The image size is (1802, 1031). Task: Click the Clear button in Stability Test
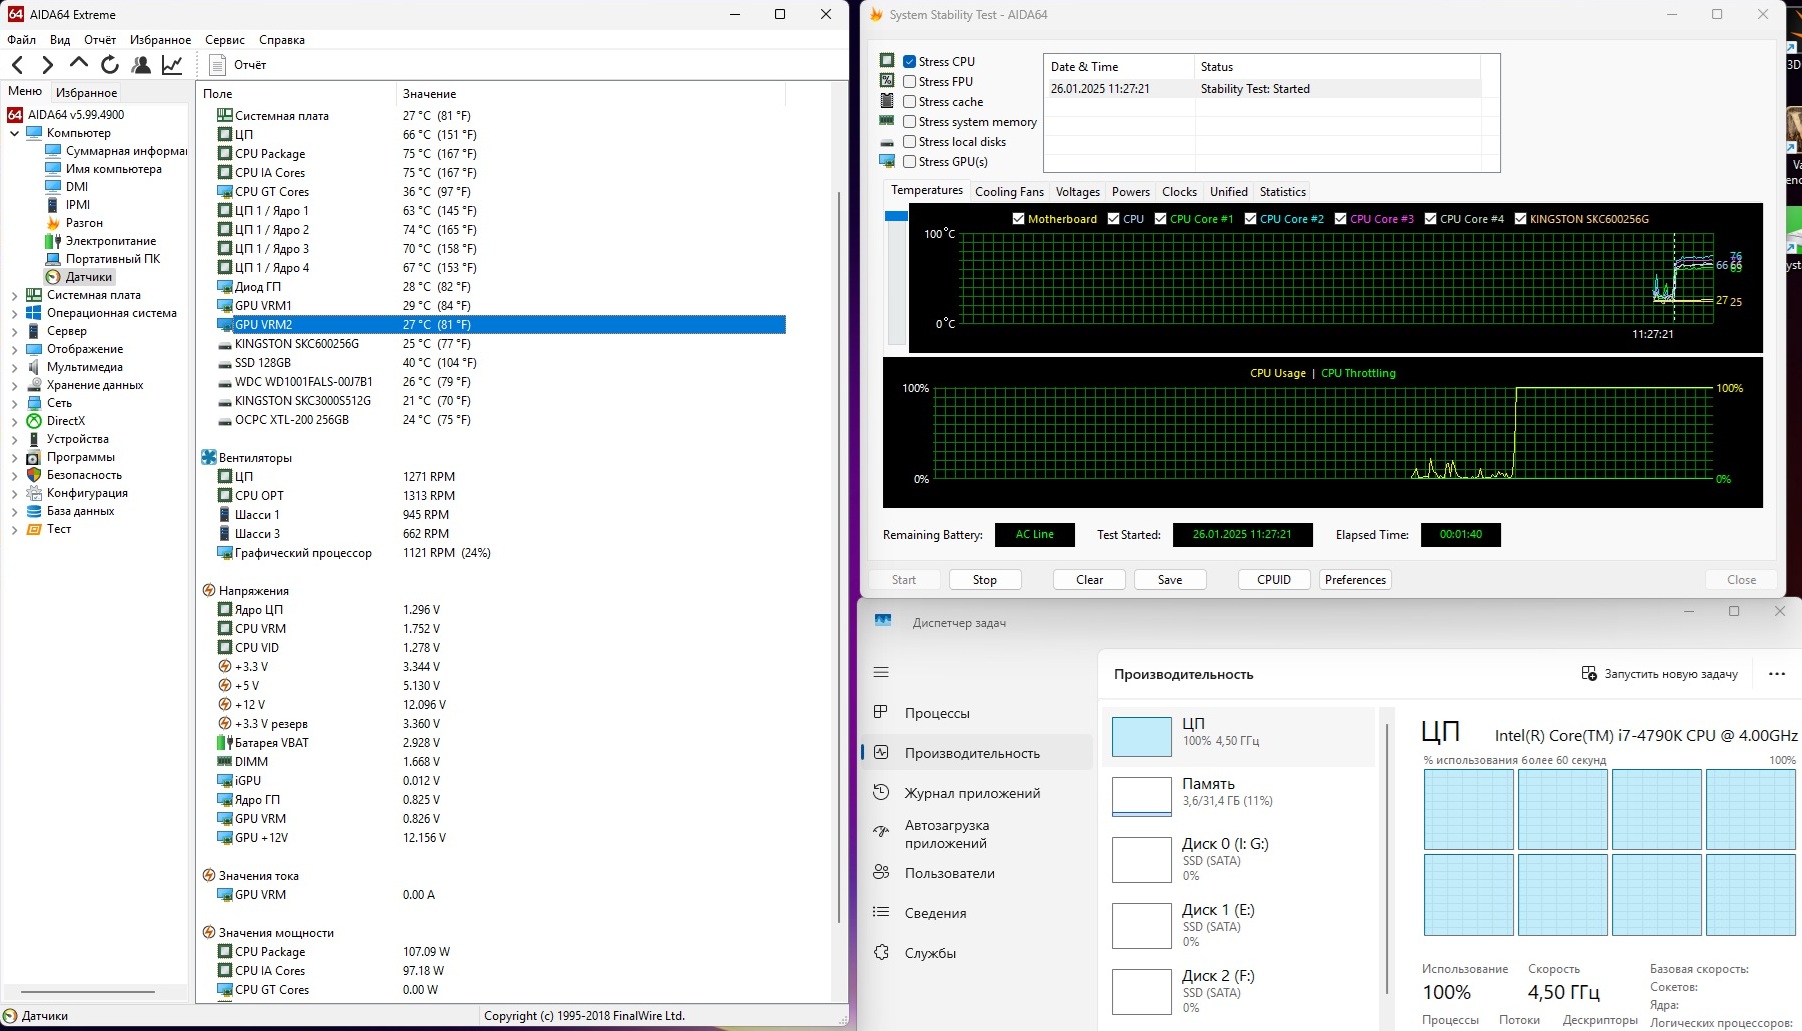[1090, 580]
